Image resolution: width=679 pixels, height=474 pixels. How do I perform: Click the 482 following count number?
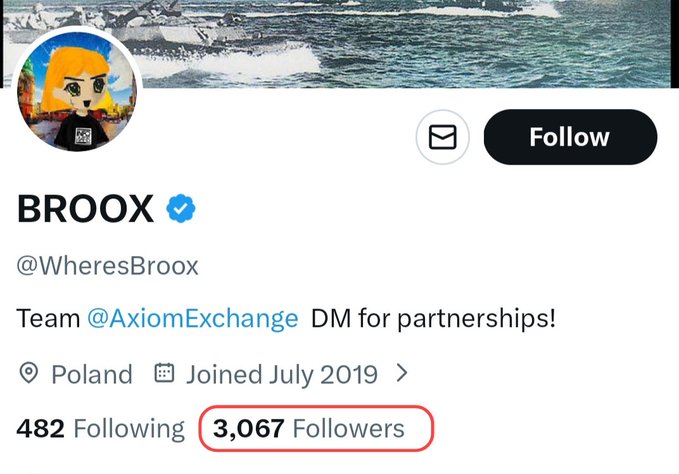pos(40,429)
